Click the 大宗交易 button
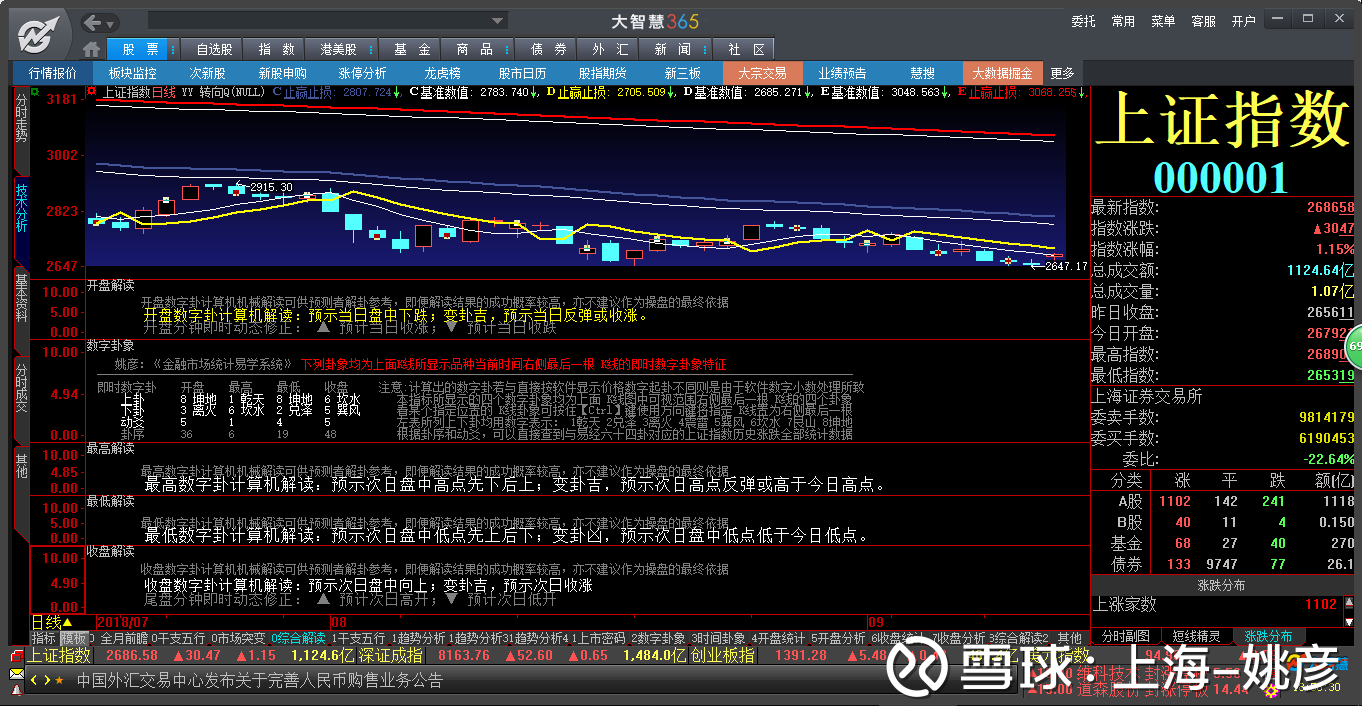1362x706 pixels. (x=762, y=73)
